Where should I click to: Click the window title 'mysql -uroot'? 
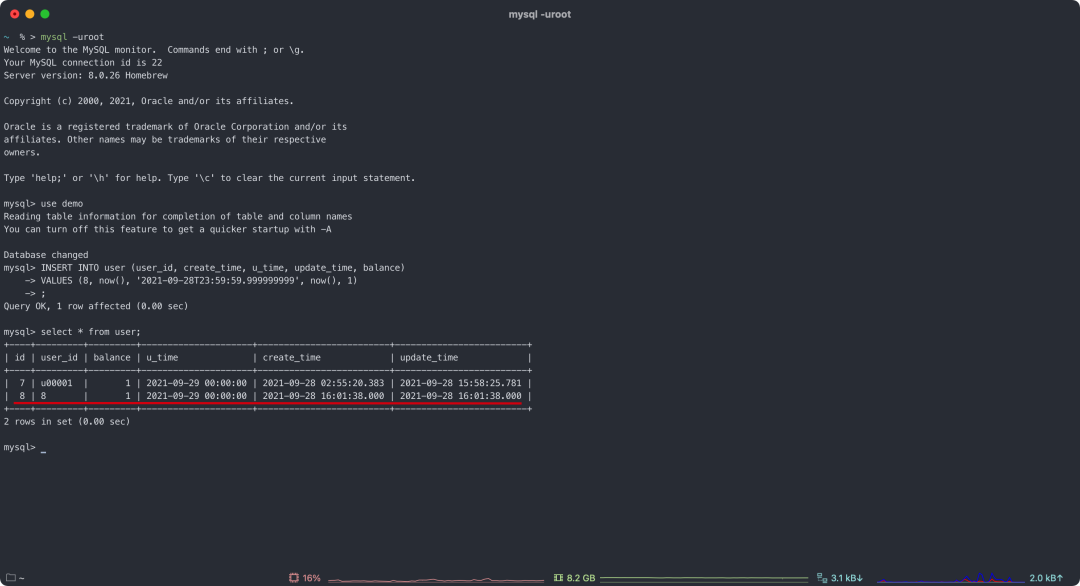pyautogui.click(x=540, y=14)
